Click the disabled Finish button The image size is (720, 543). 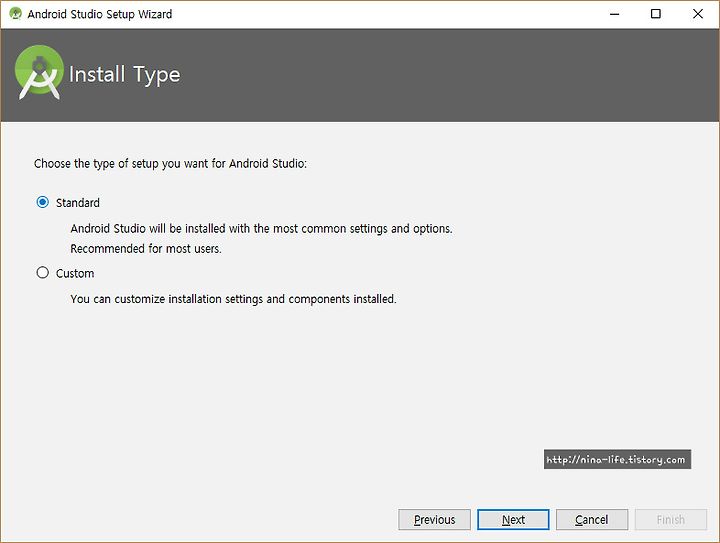671,520
